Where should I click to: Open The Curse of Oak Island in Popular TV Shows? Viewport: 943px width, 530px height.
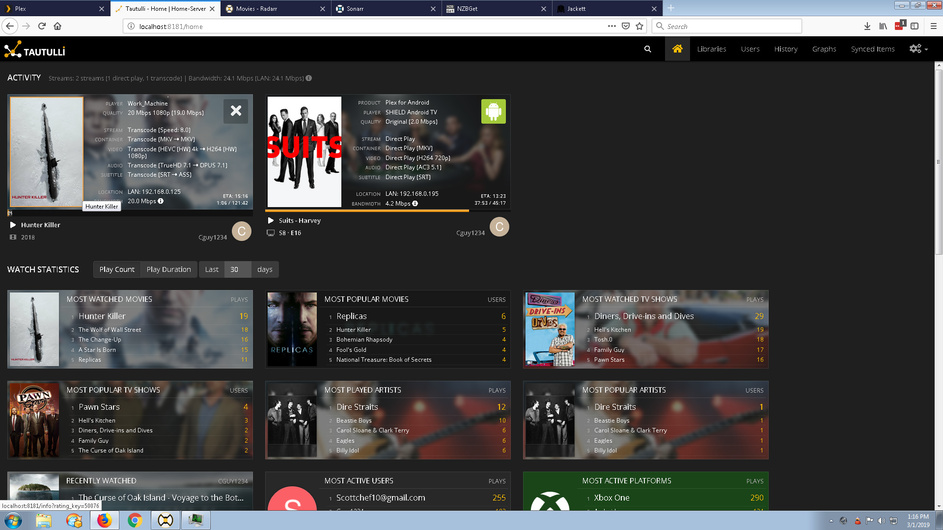click(111, 451)
